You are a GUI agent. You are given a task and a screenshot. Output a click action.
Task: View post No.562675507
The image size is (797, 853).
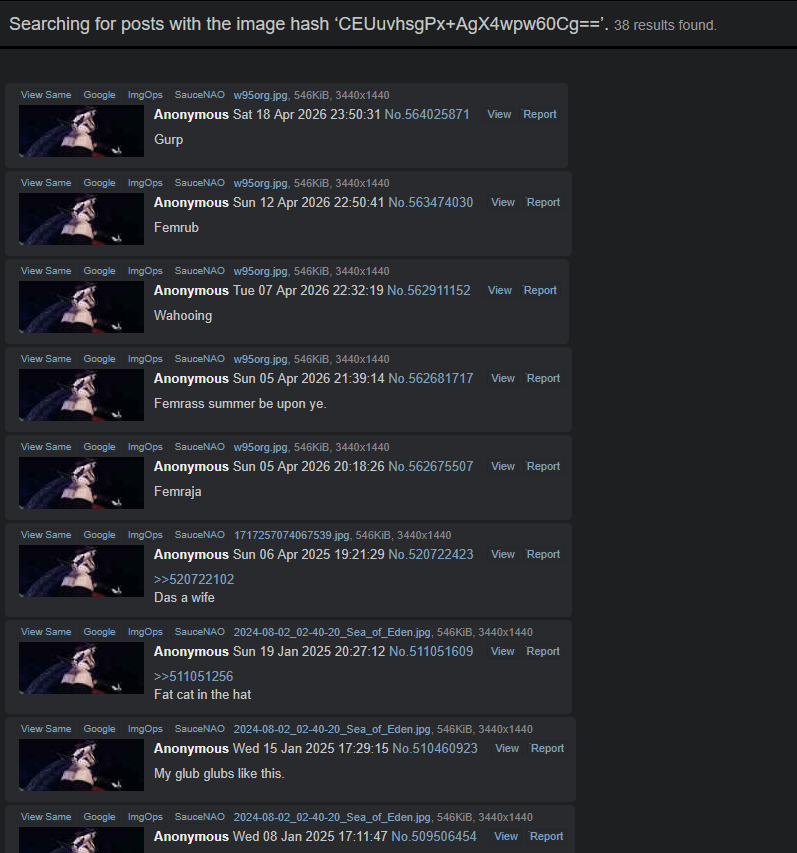tap(503, 467)
